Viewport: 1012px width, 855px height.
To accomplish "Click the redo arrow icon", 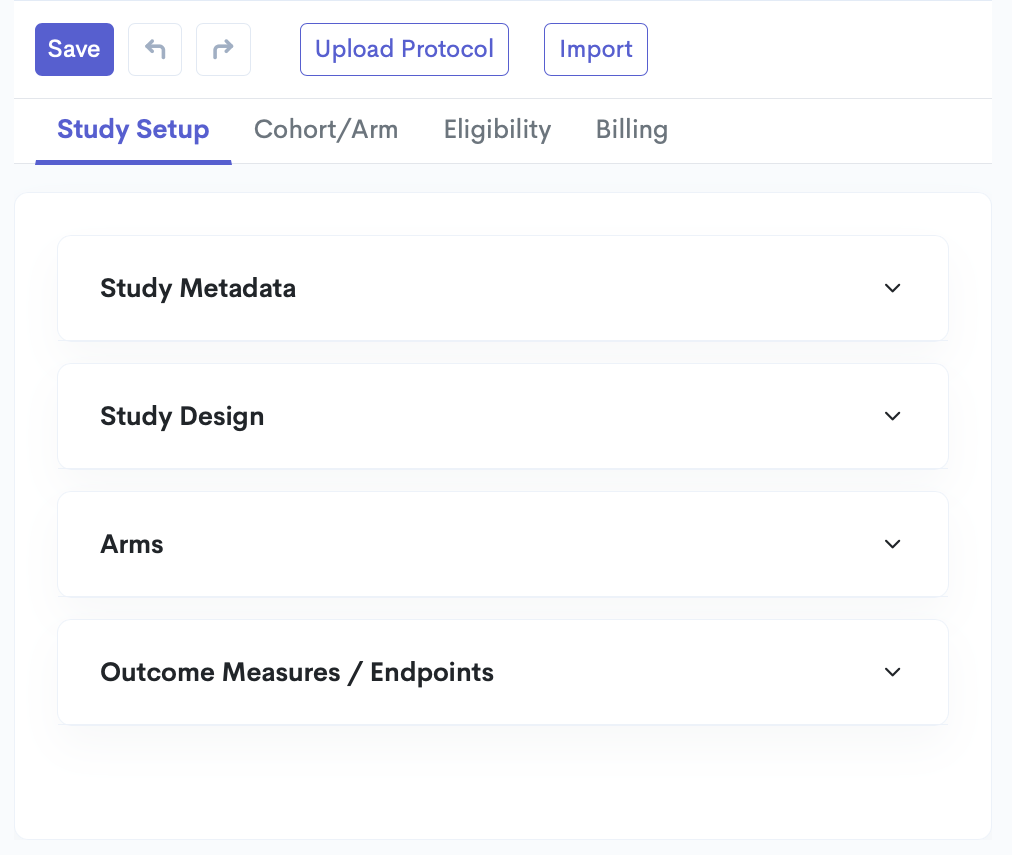I will [x=223, y=49].
